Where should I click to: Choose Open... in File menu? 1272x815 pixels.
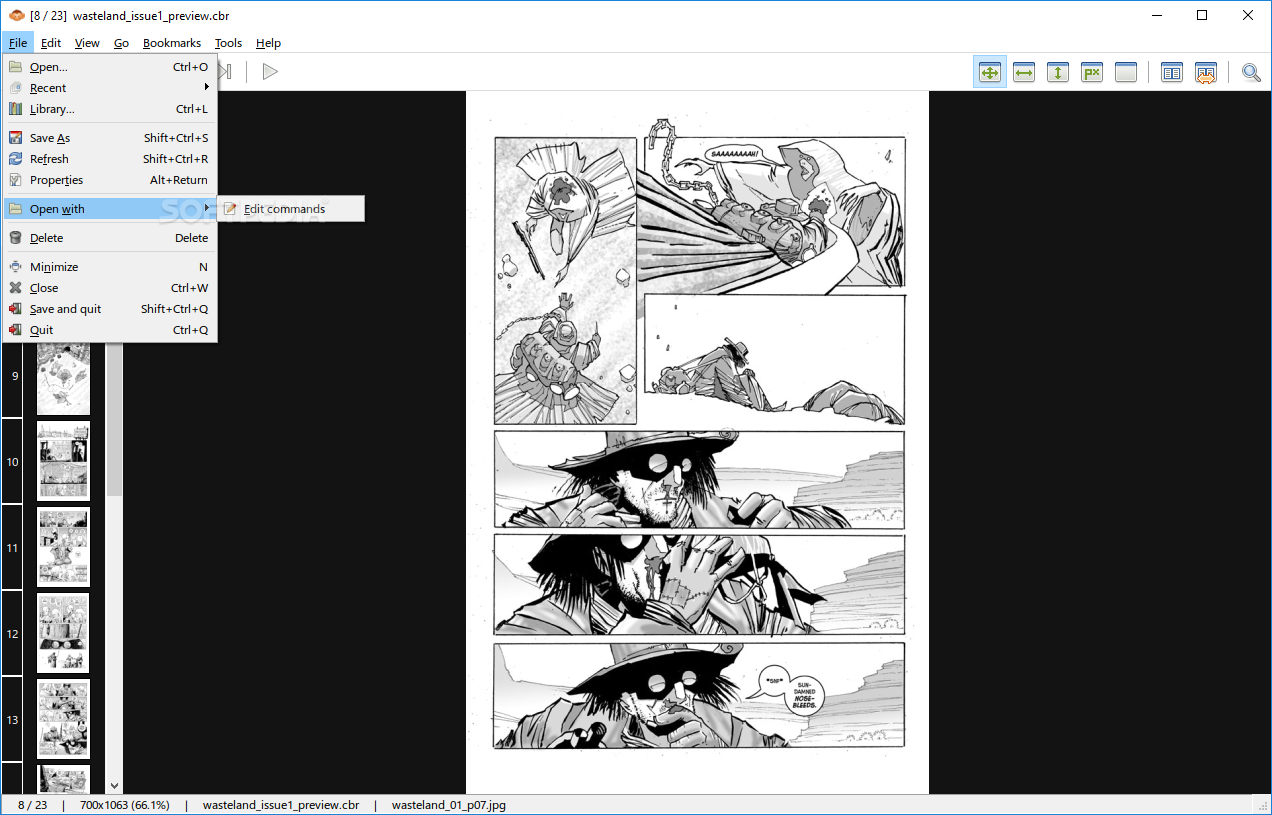click(110, 67)
